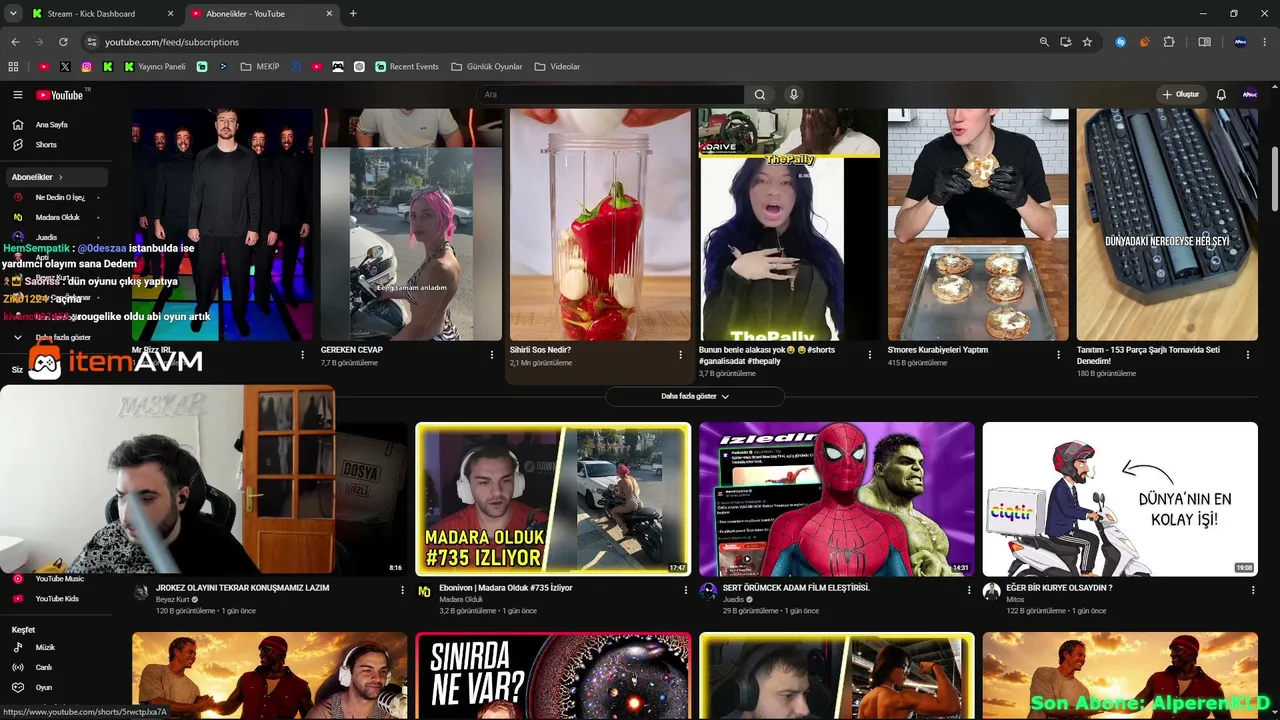Play the 'MADARA OLDUK #735 İZLİYOR' video thumbnail

tap(553, 499)
